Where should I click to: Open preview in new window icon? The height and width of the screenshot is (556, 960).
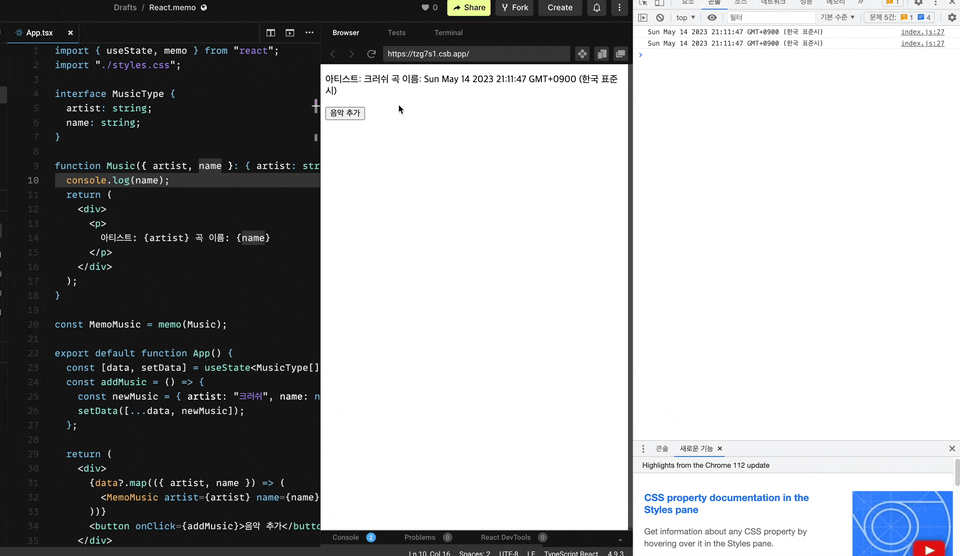620,54
